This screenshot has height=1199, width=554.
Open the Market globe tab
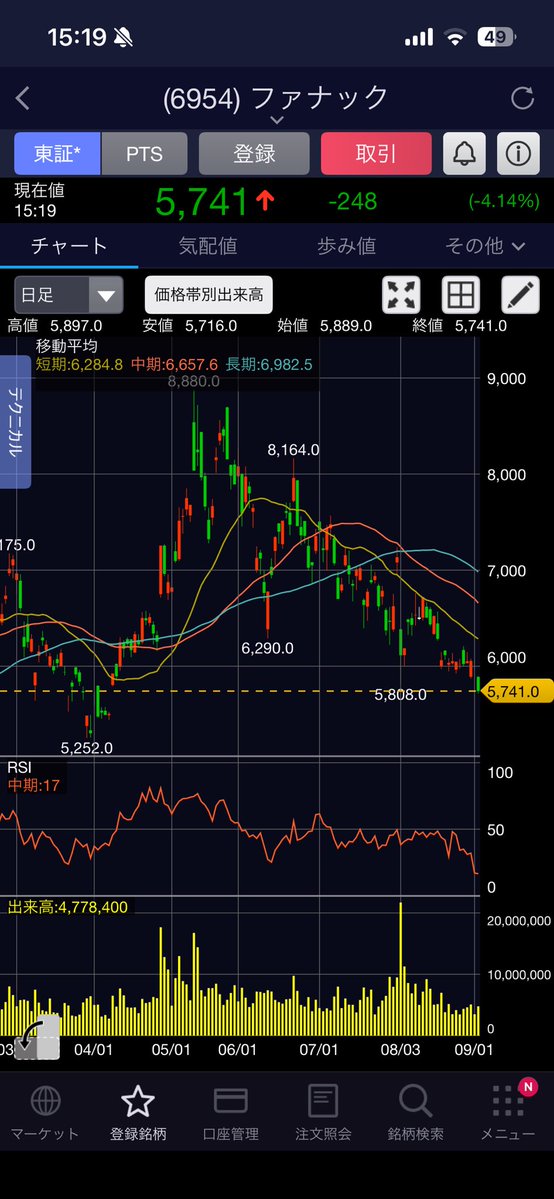coord(45,1113)
